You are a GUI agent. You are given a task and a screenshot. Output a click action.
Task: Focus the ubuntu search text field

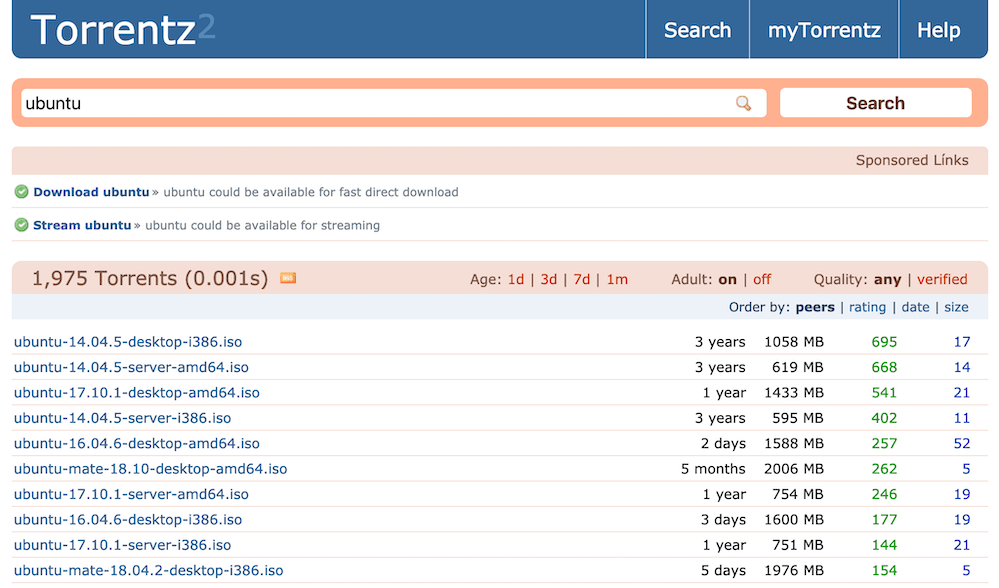[375, 103]
